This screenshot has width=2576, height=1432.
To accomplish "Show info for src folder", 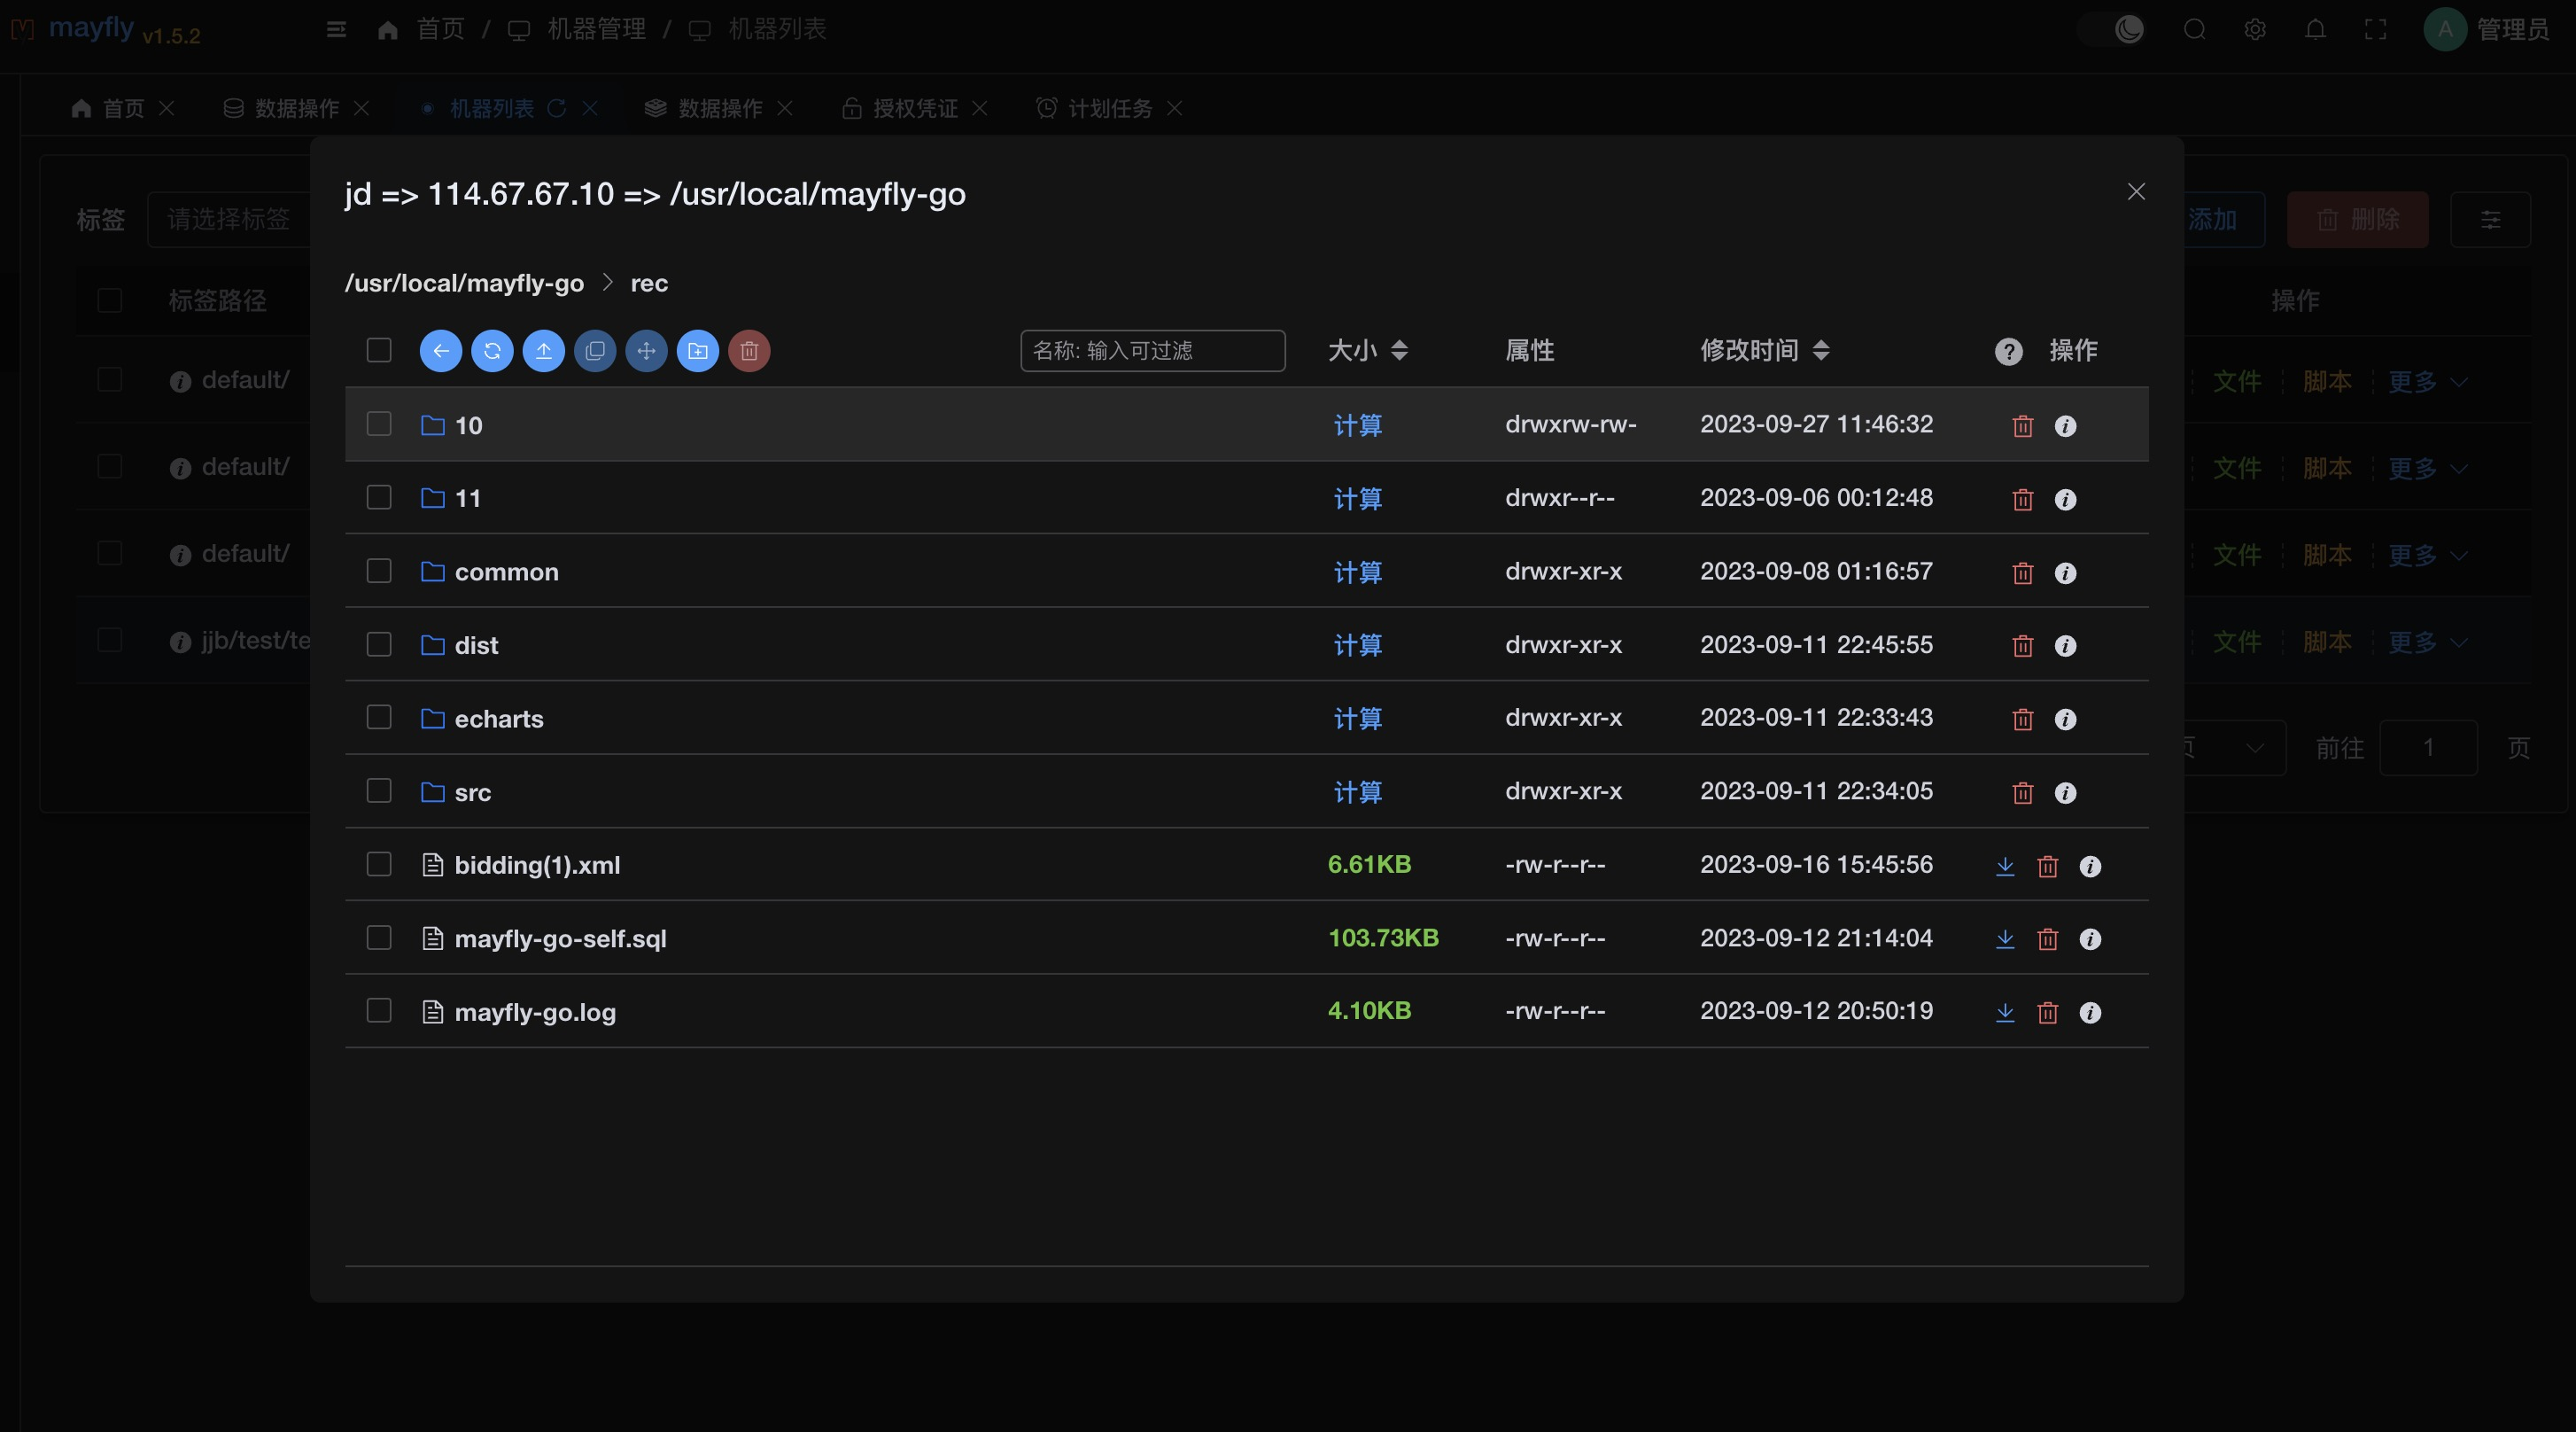I will (x=2065, y=793).
